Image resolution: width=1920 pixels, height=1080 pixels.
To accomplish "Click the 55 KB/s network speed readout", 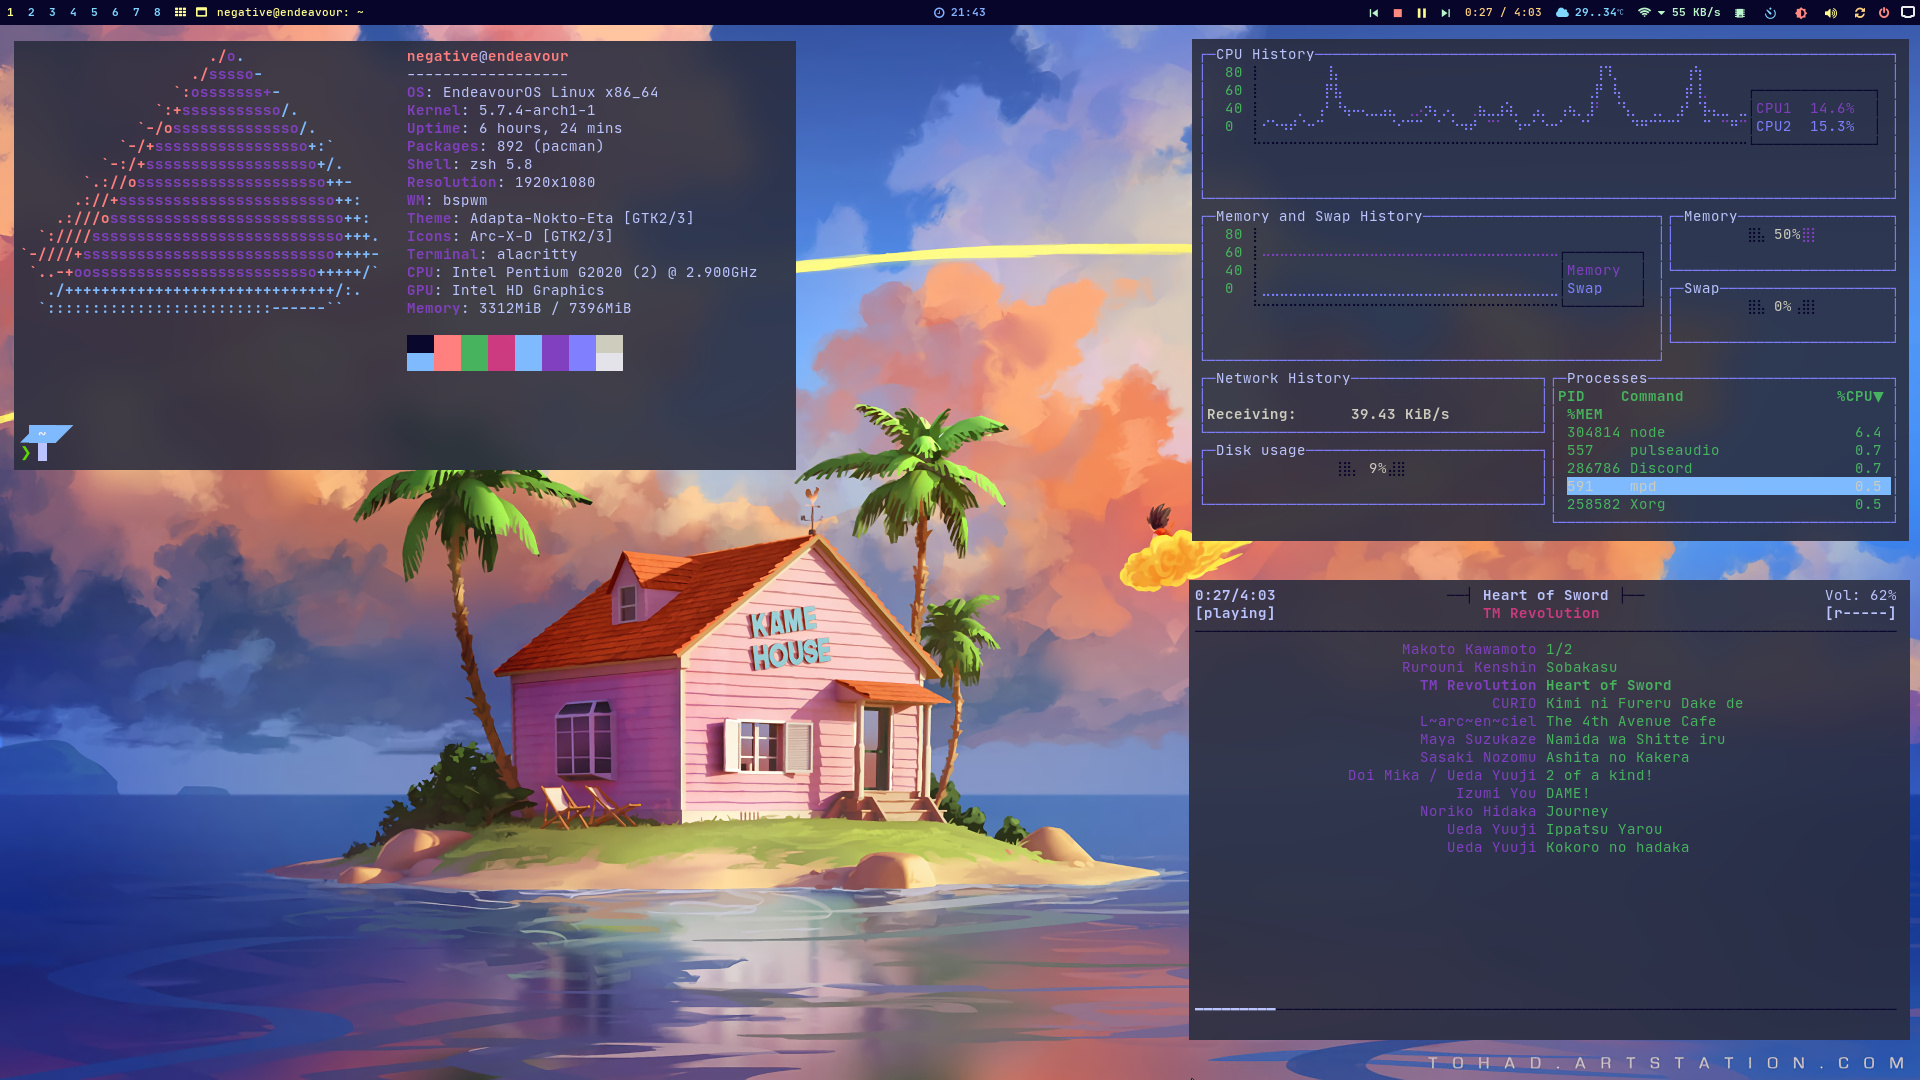I will coord(1696,13).
